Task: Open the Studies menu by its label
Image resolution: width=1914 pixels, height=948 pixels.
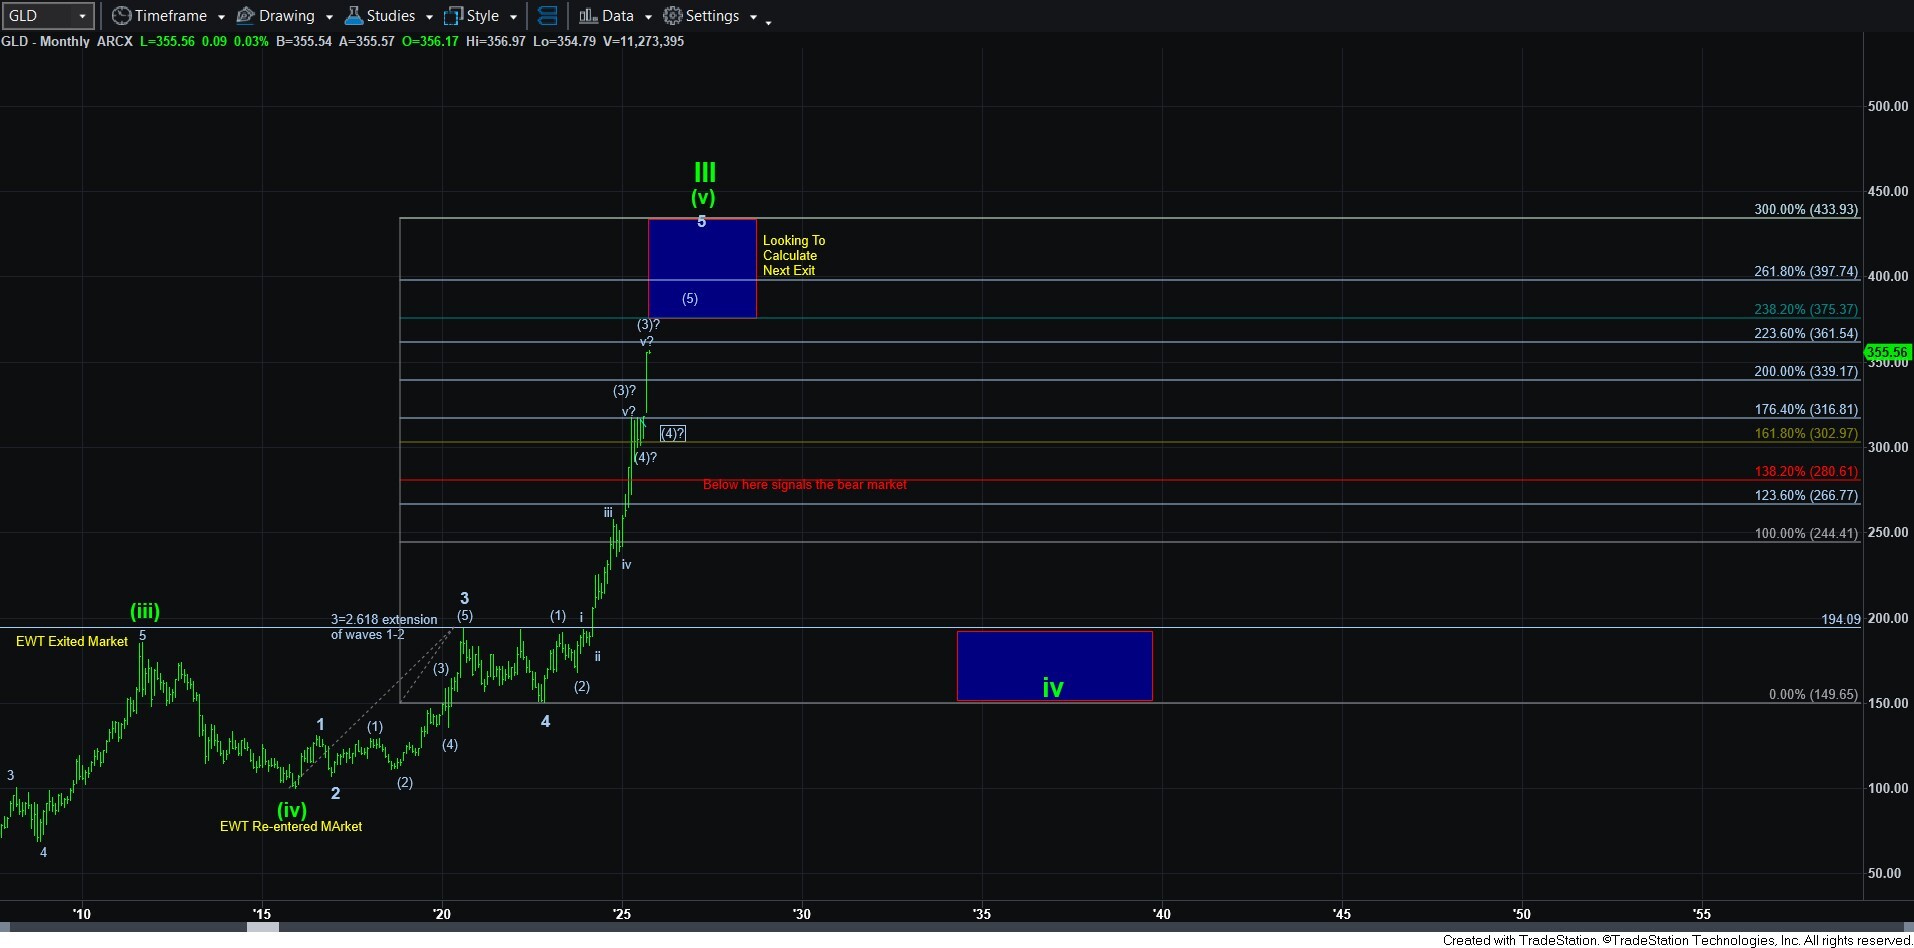Action: (390, 16)
